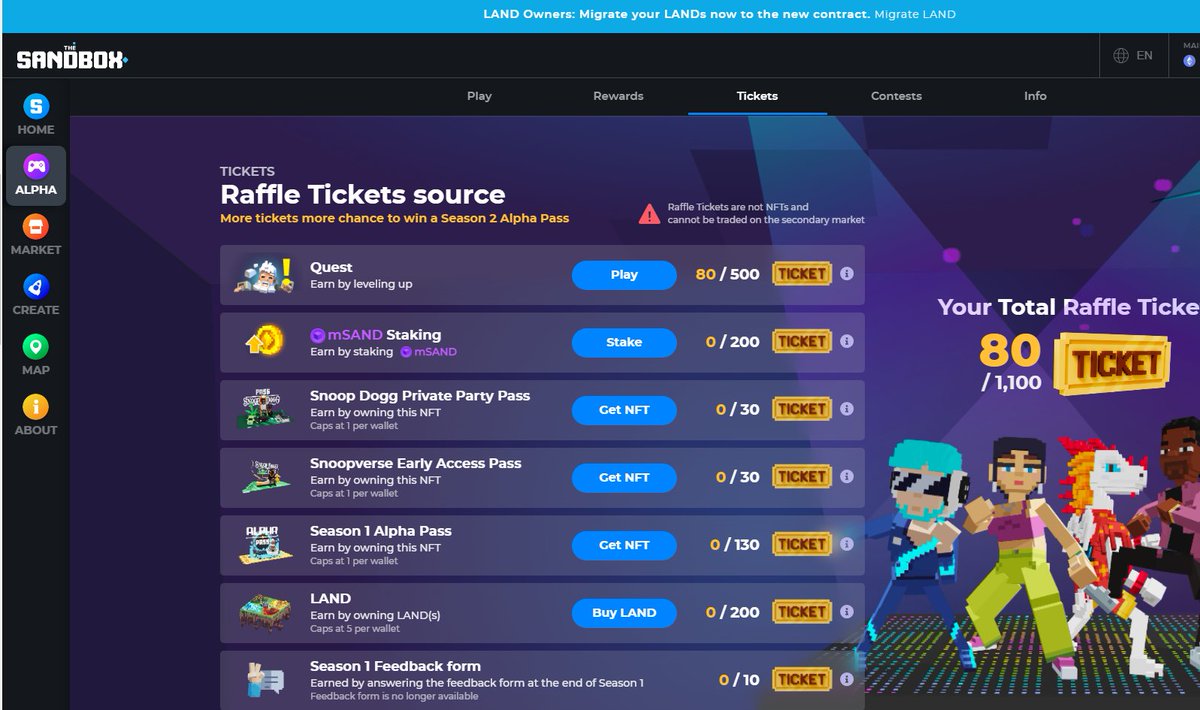Screen dimensions: 1200x710
Task: Switch to the Play tab
Action: pos(479,96)
